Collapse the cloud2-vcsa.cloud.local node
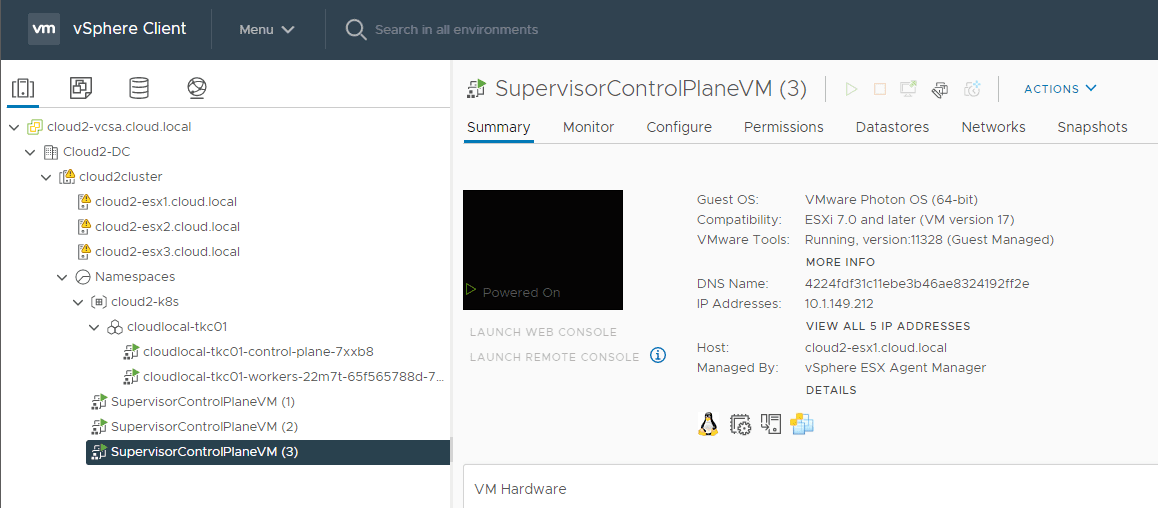The image size is (1158, 508). coord(14,127)
